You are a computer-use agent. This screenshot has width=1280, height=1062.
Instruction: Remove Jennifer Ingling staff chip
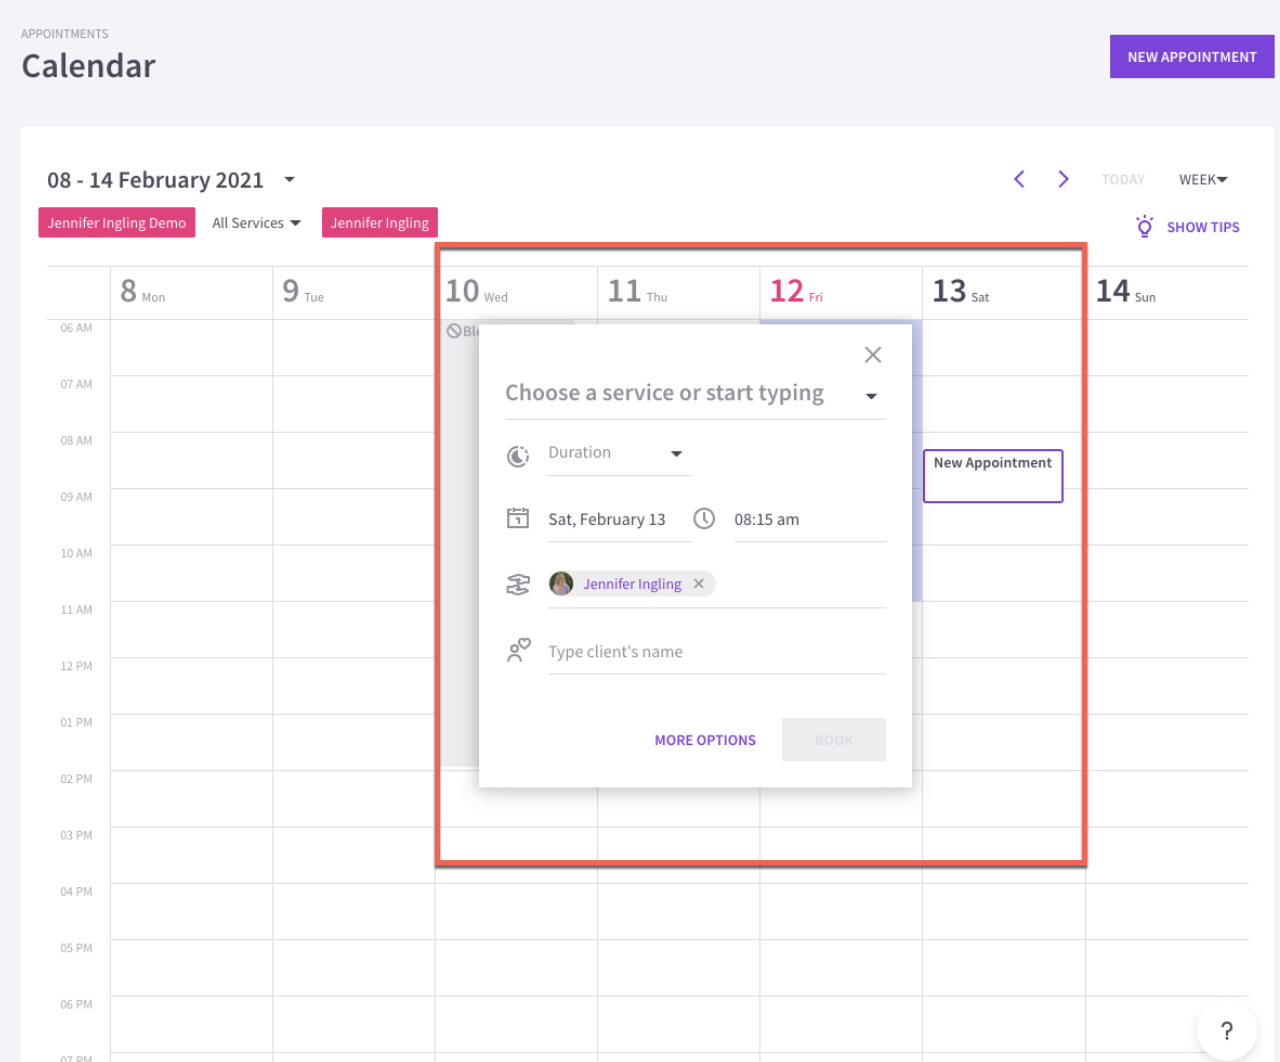point(699,584)
